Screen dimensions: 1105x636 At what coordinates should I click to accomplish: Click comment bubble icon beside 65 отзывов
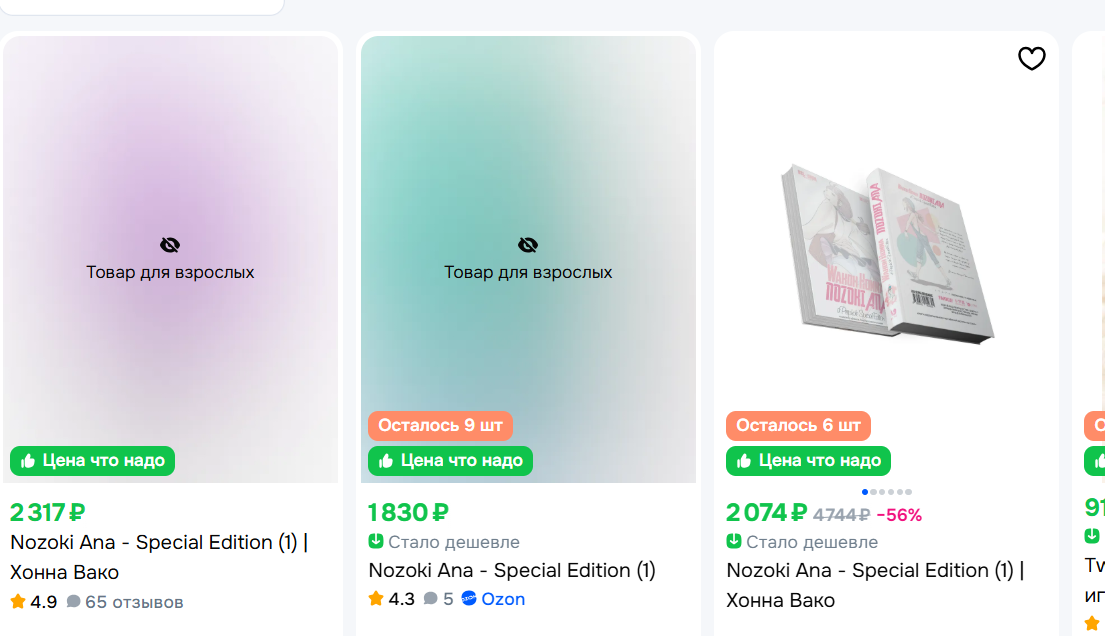click(x=73, y=602)
